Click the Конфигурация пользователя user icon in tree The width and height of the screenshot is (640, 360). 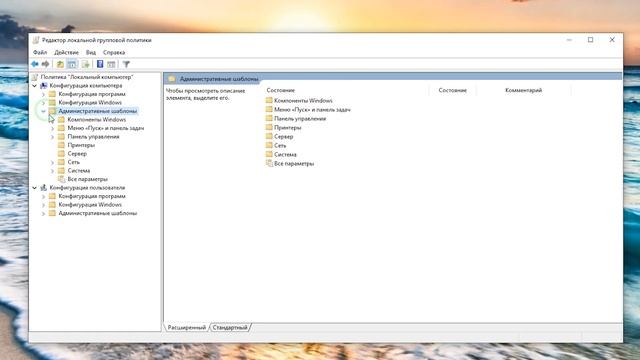point(44,188)
